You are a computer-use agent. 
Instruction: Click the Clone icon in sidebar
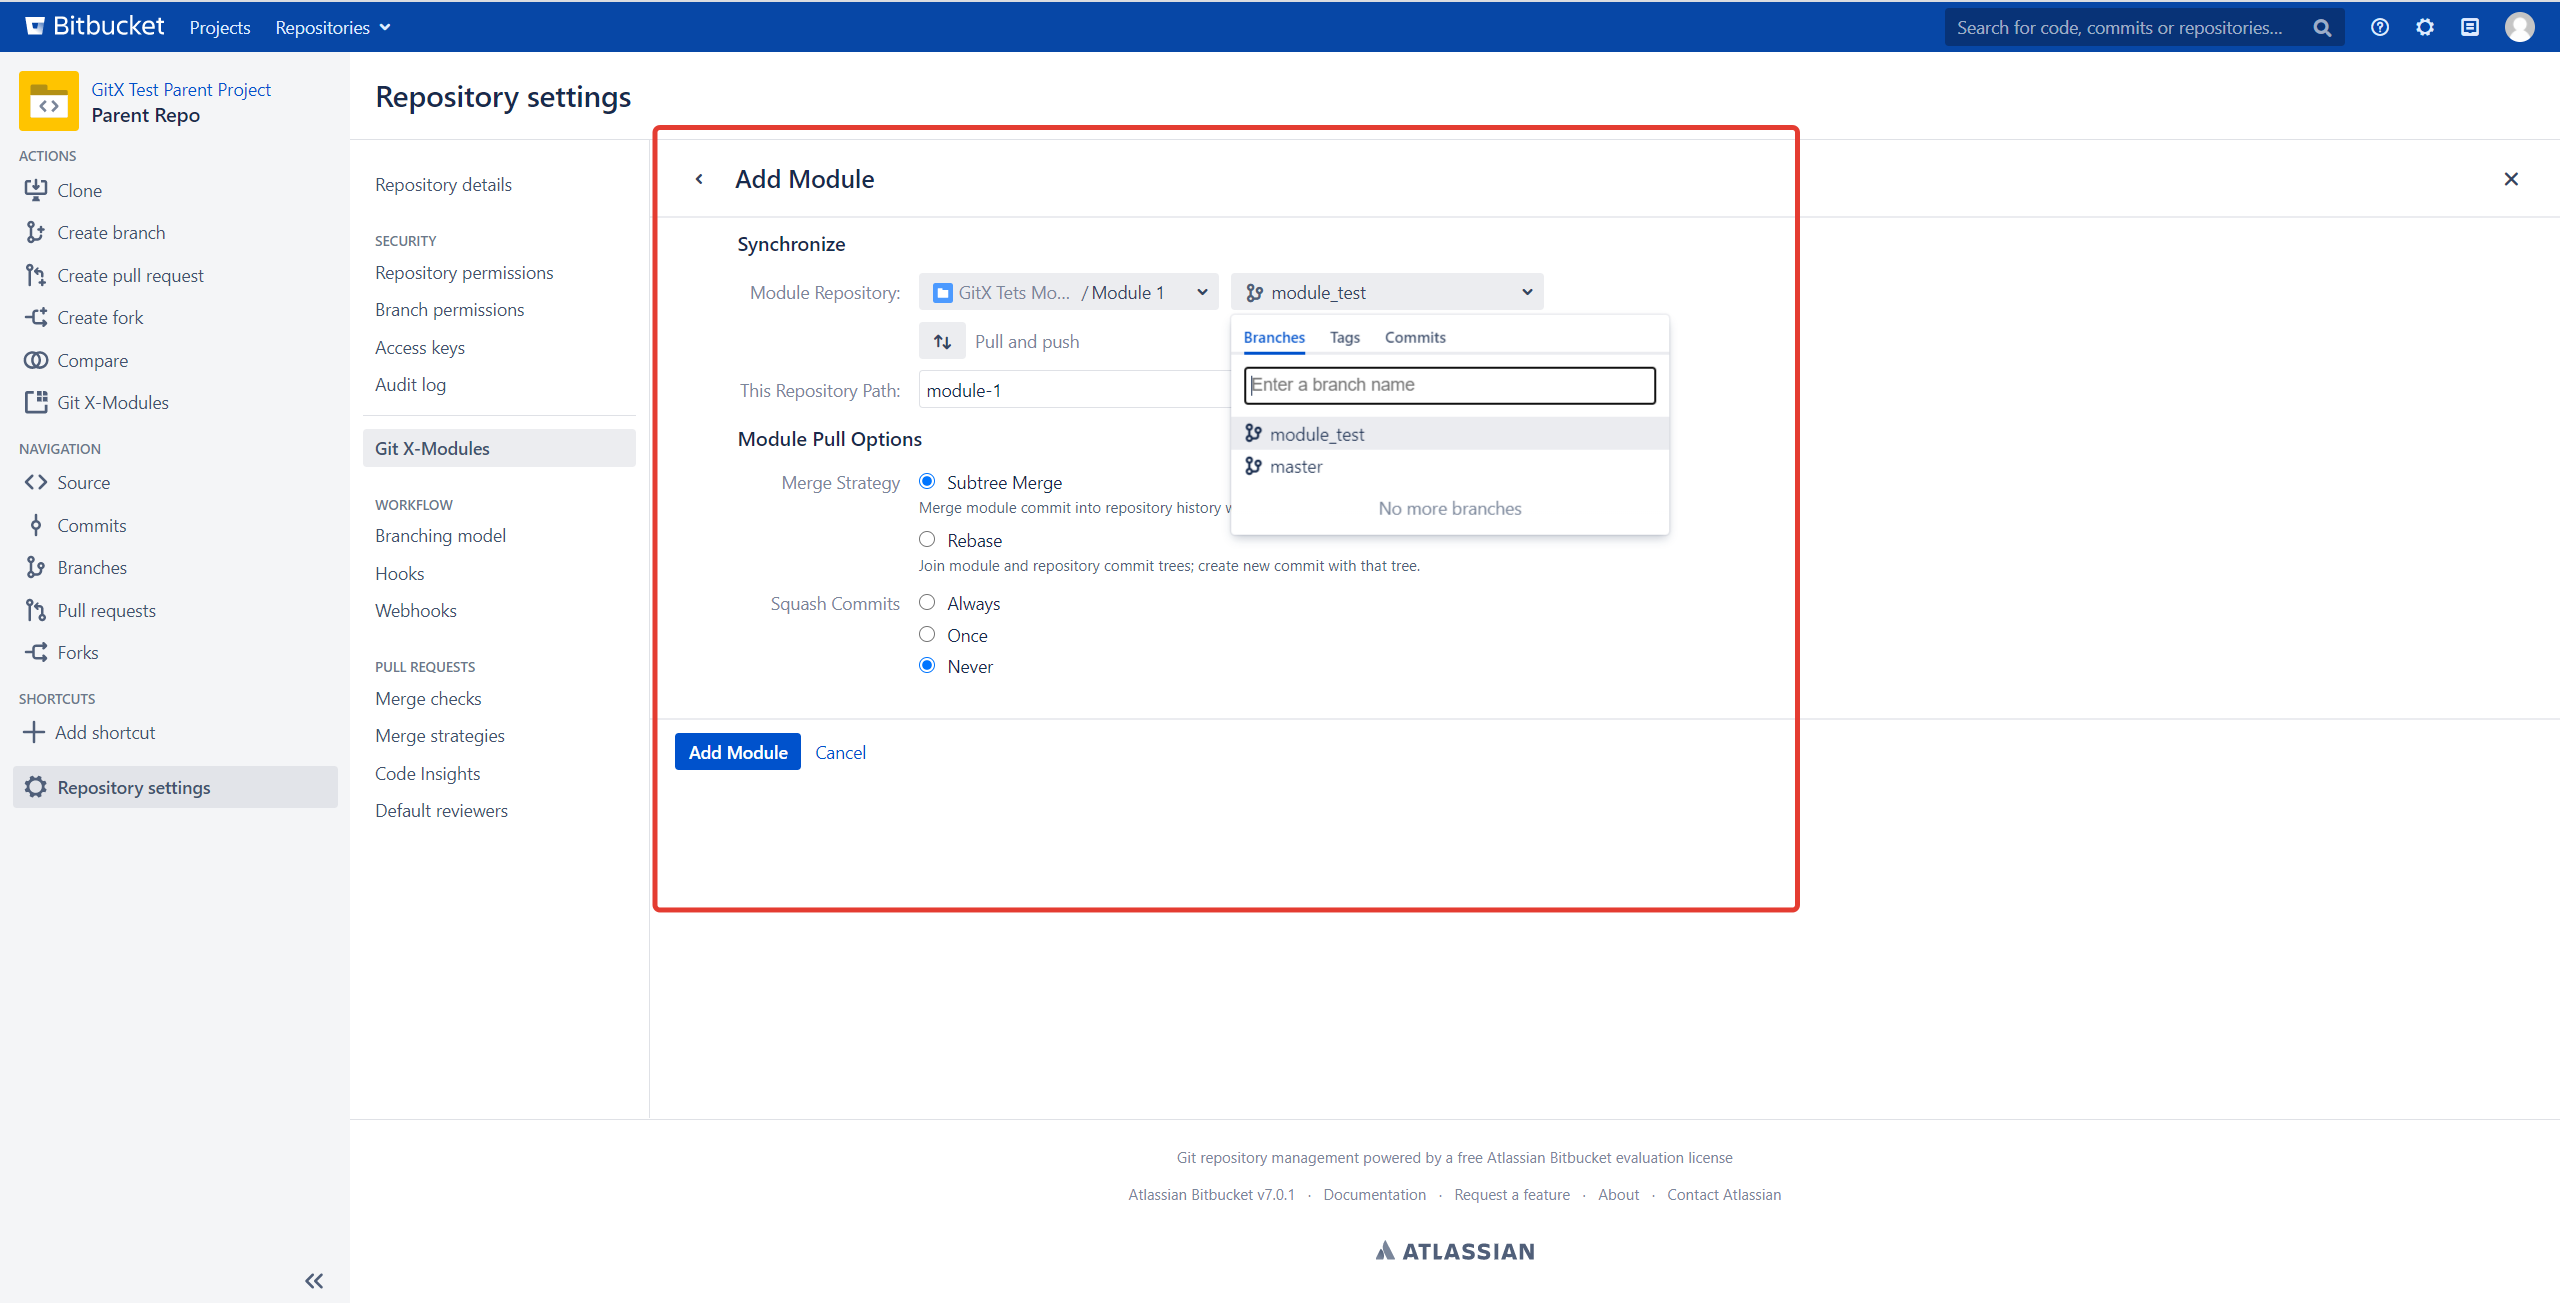36,190
